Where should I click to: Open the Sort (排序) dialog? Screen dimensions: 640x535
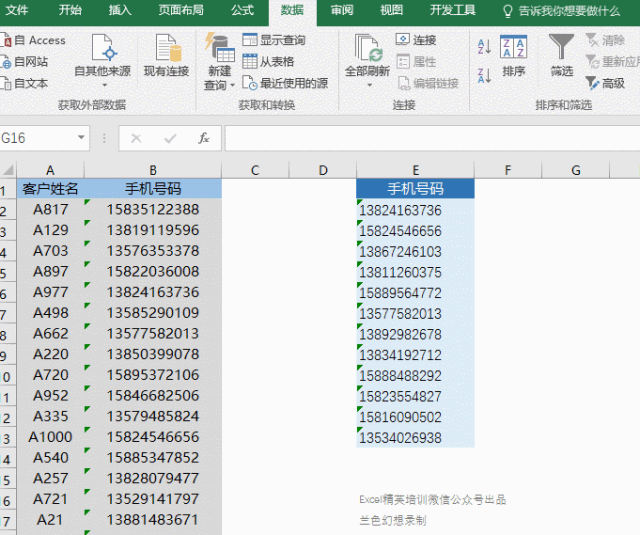pyautogui.click(x=513, y=55)
